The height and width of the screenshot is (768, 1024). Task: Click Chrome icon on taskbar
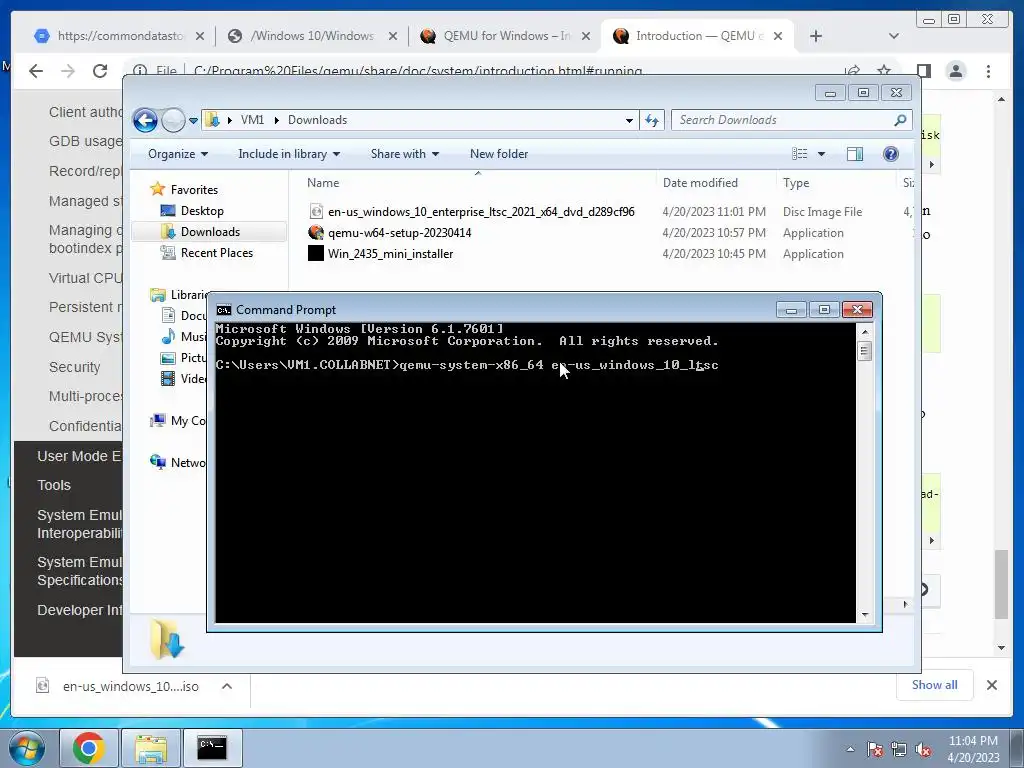89,748
